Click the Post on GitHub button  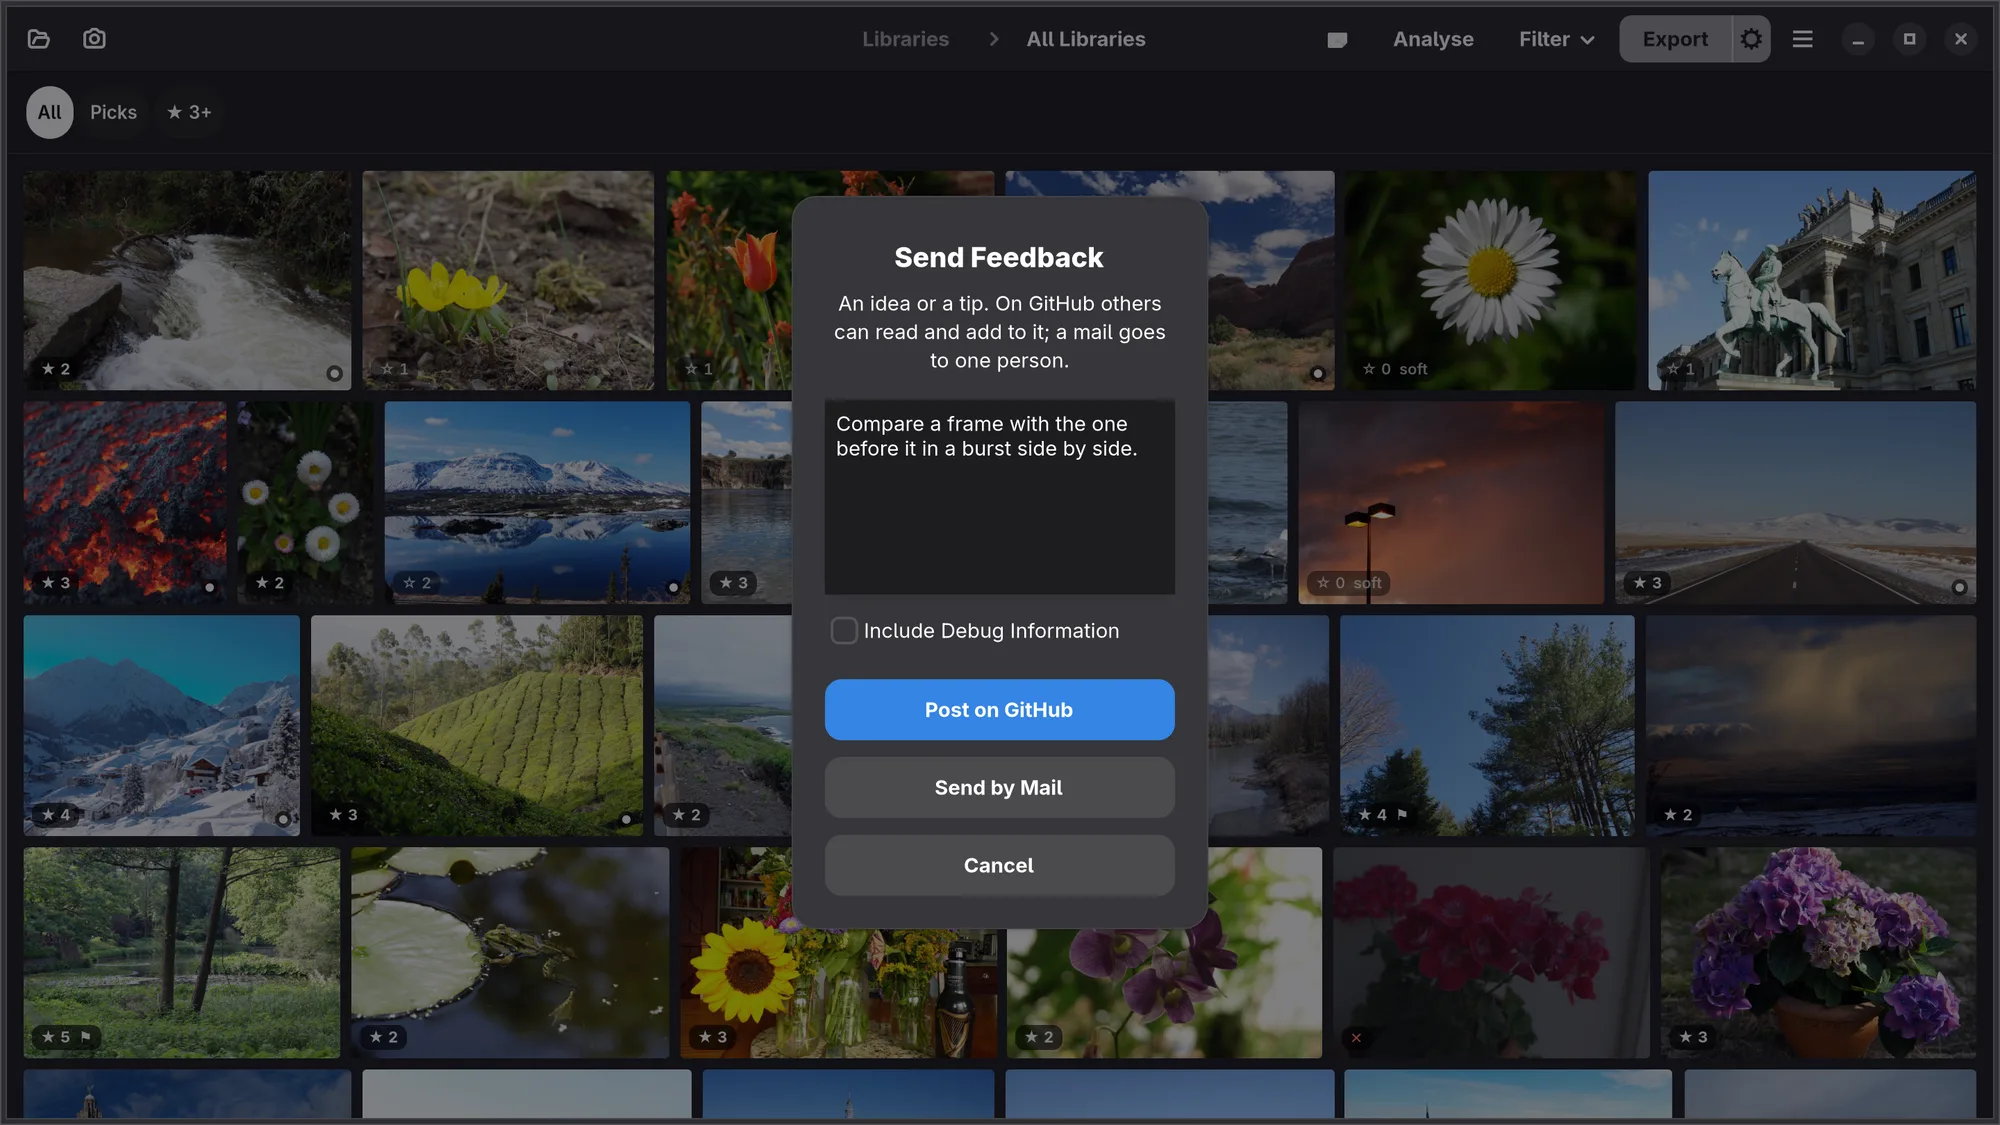pos(999,710)
